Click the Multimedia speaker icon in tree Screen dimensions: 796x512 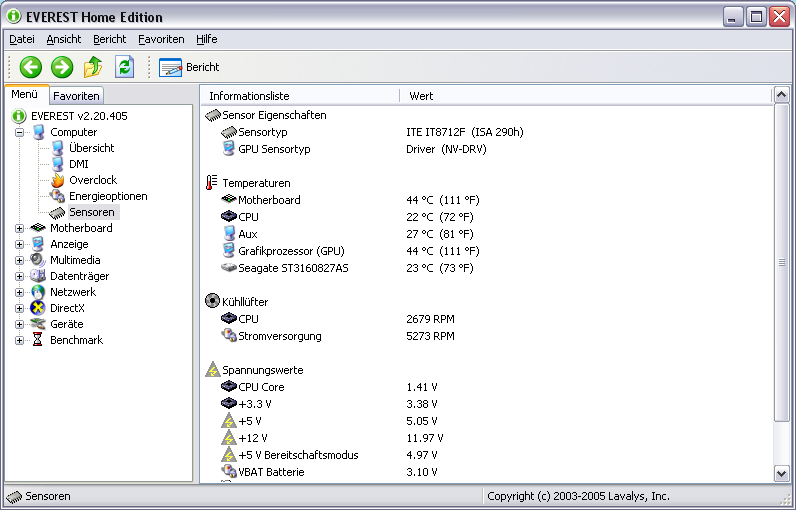tap(38, 260)
